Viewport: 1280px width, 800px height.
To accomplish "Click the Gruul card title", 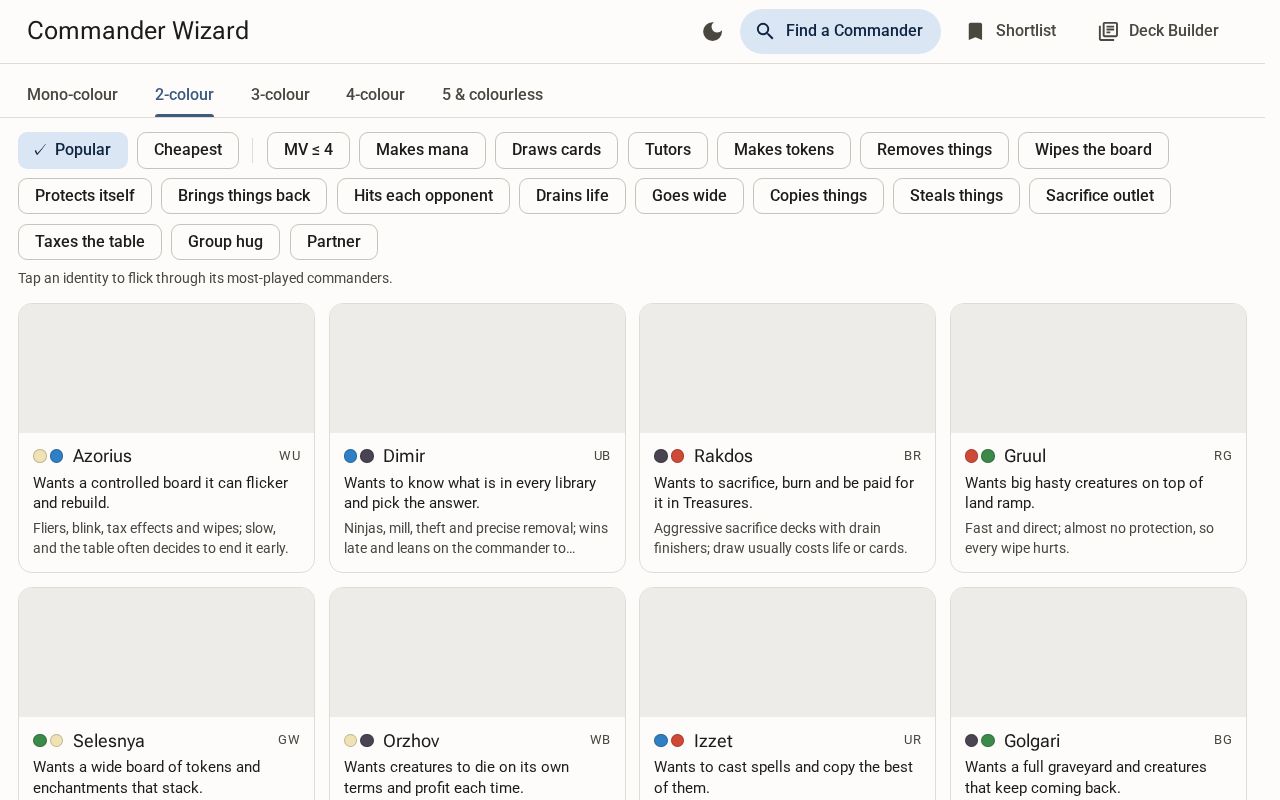I will (1025, 456).
